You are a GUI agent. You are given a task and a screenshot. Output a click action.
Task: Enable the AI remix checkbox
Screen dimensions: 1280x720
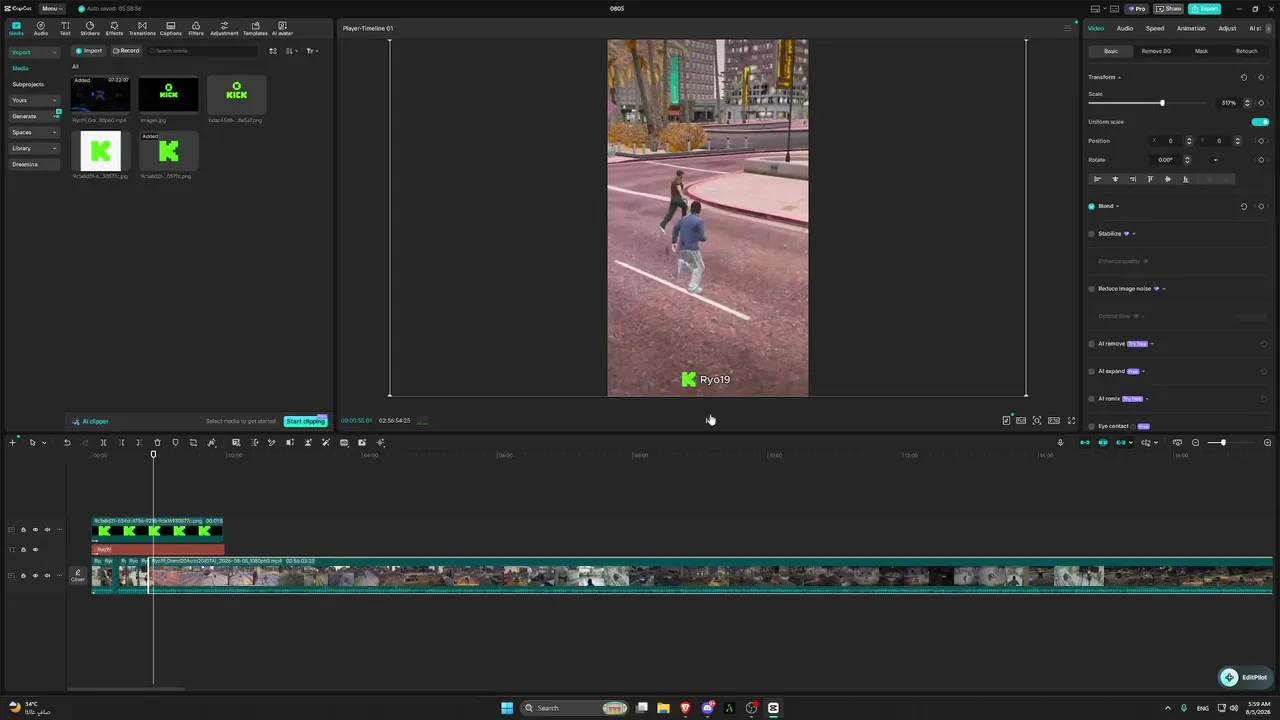[x=1091, y=399]
